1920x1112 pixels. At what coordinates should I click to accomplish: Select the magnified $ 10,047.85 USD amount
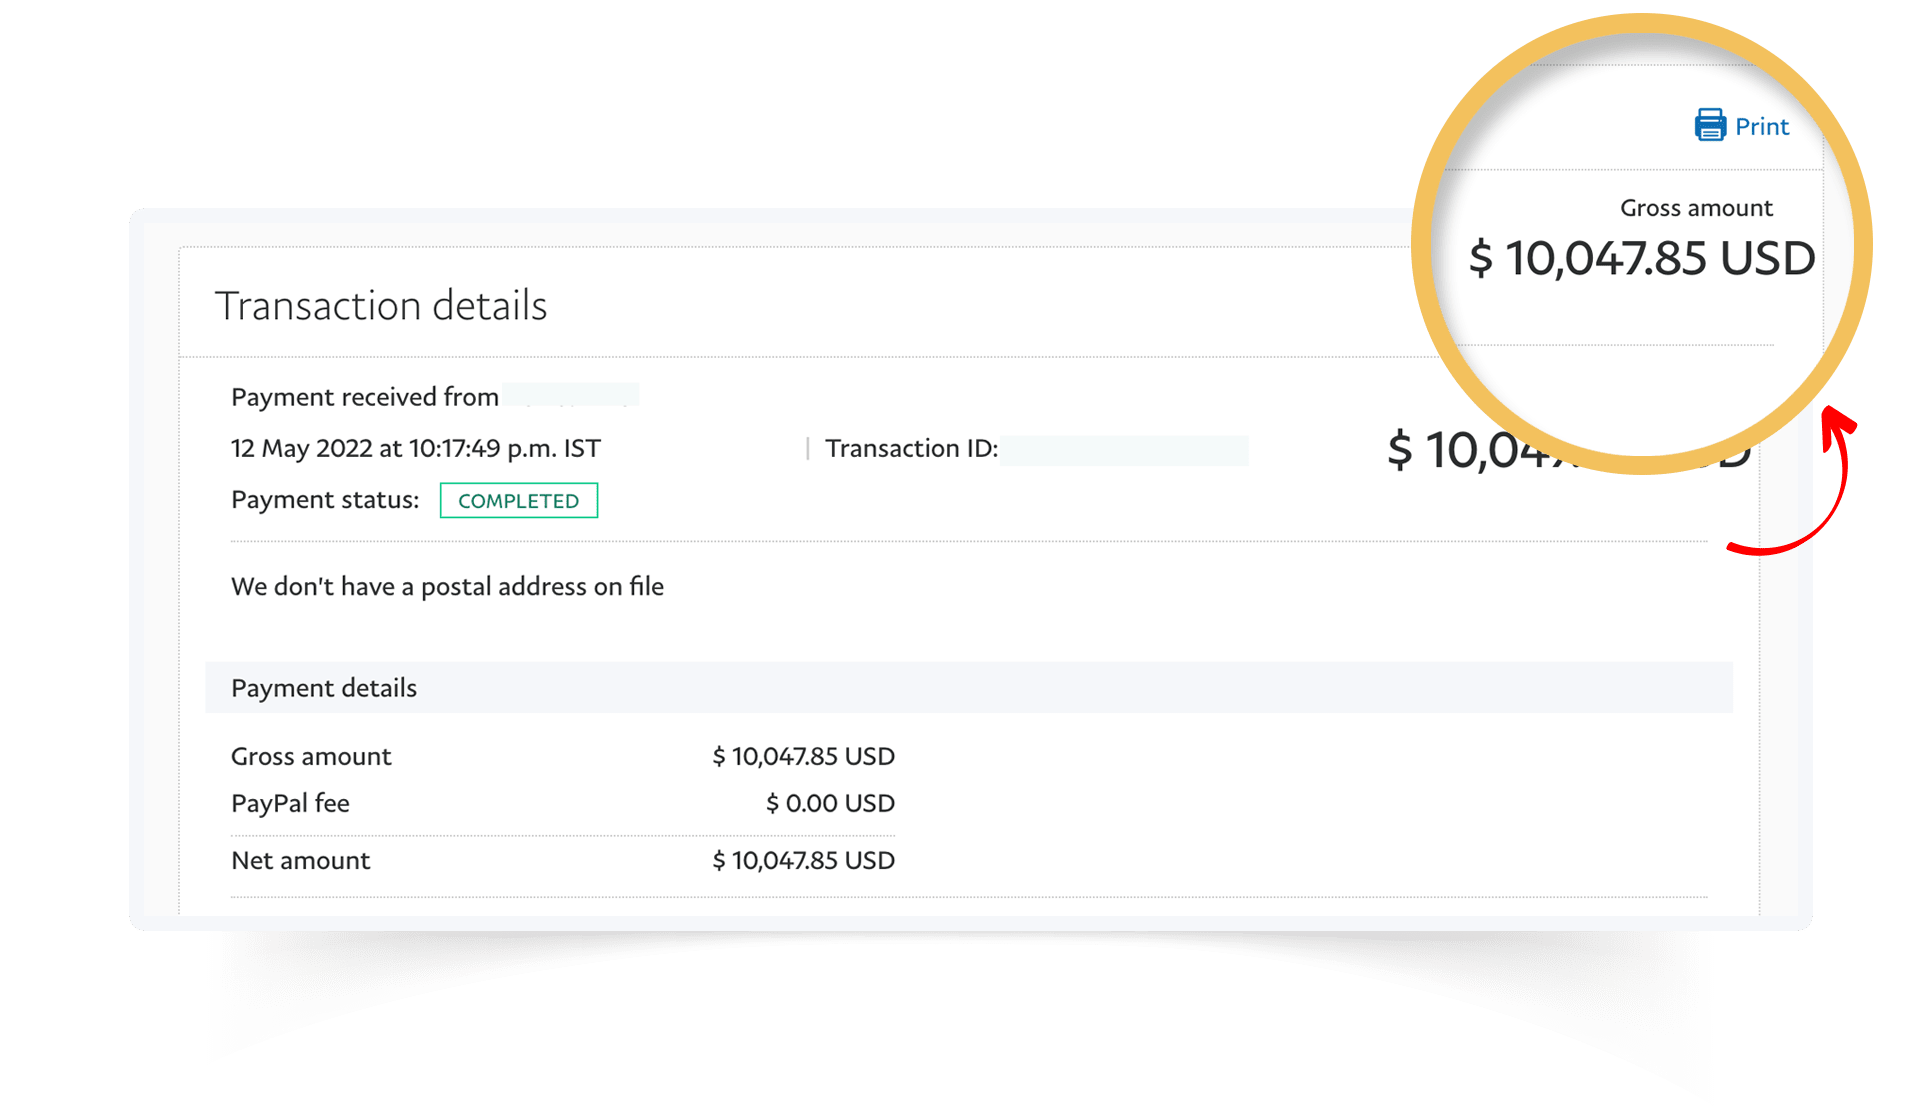tap(1641, 258)
